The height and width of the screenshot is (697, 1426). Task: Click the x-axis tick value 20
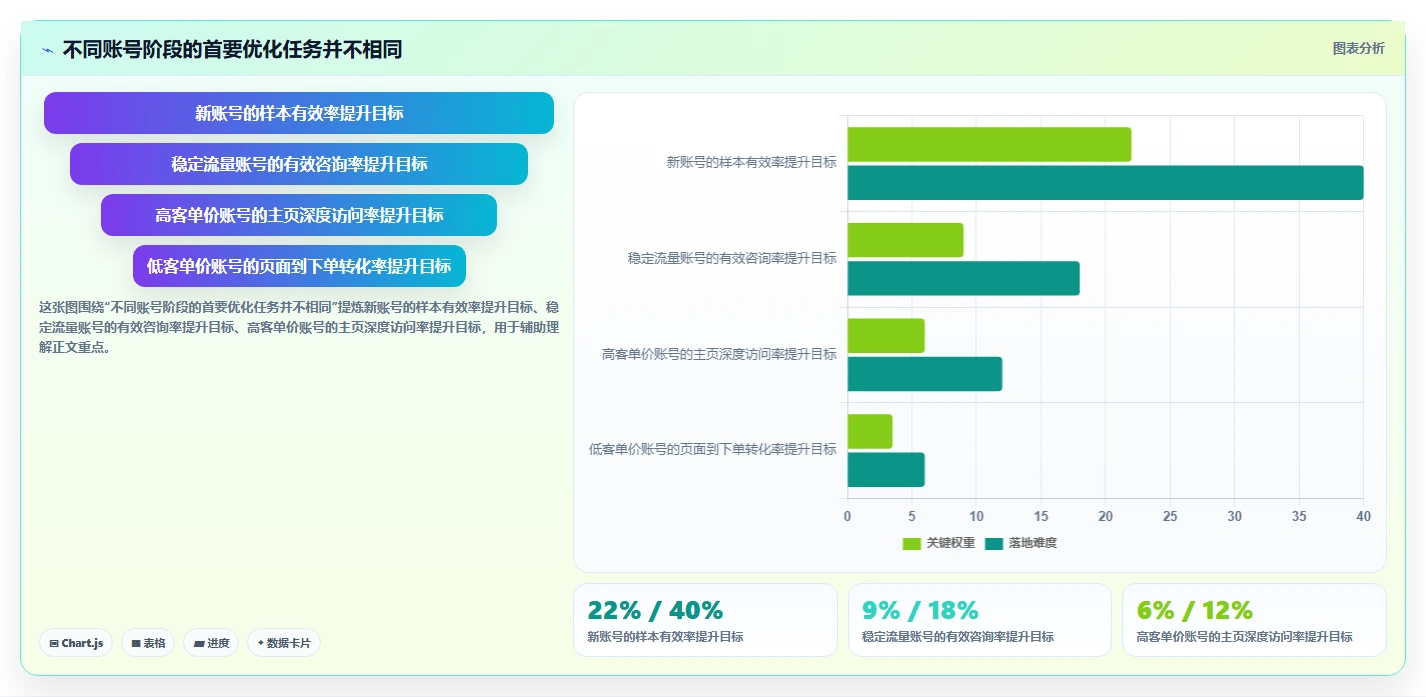point(1105,516)
